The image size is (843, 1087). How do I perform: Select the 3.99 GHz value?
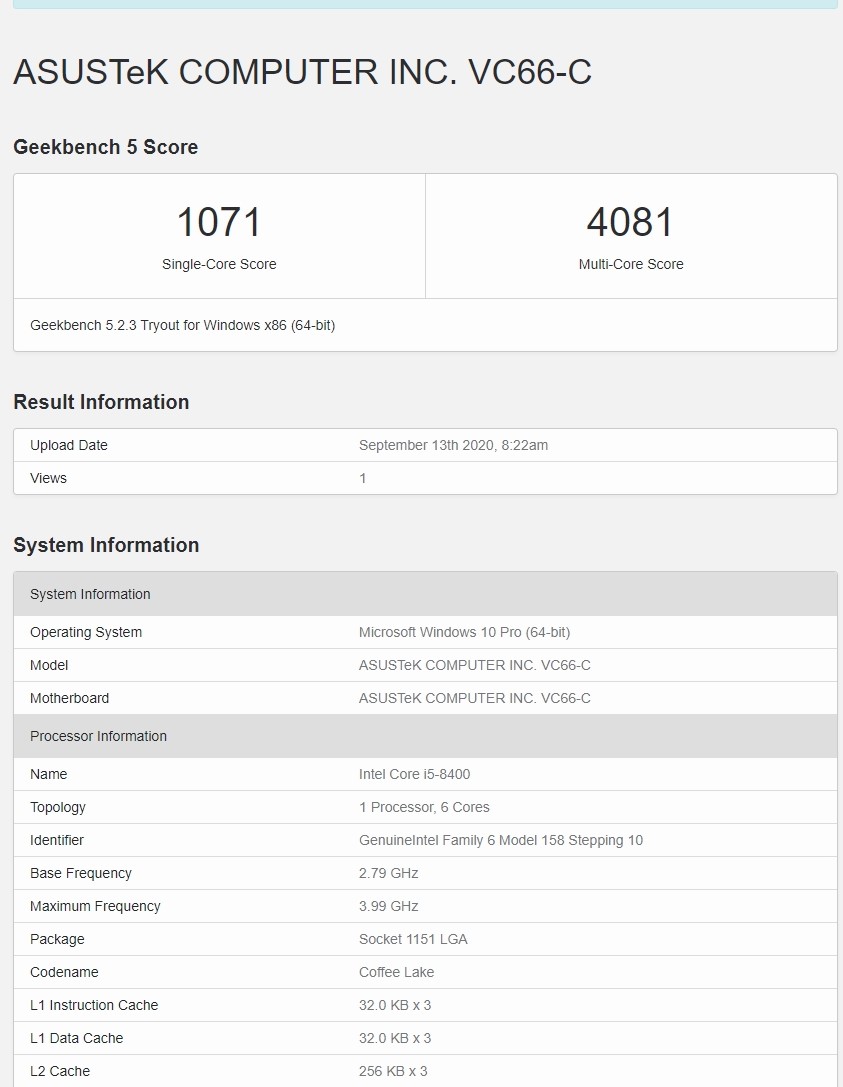click(x=389, y=906)
